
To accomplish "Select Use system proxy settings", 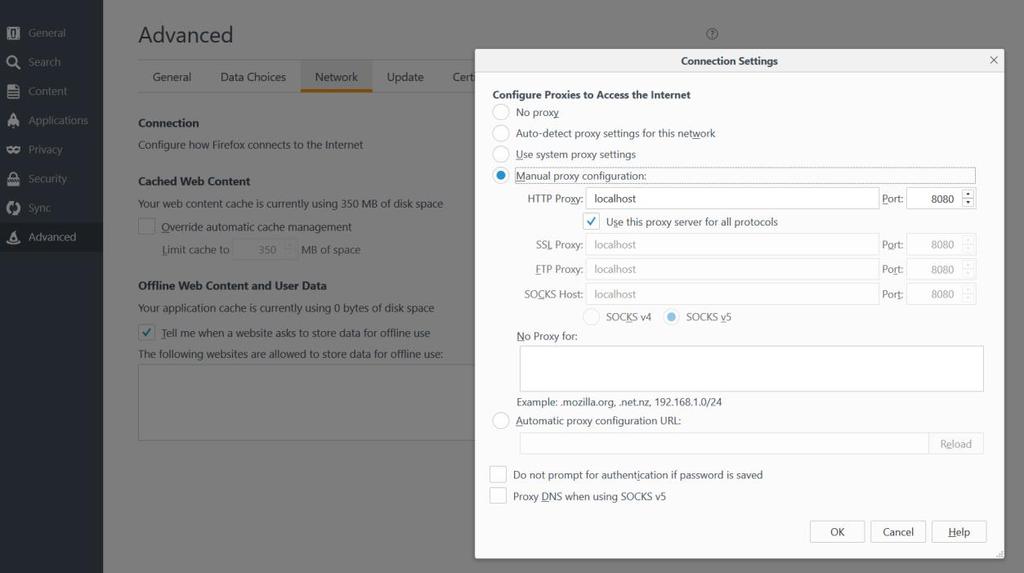I will click(501, 154).
